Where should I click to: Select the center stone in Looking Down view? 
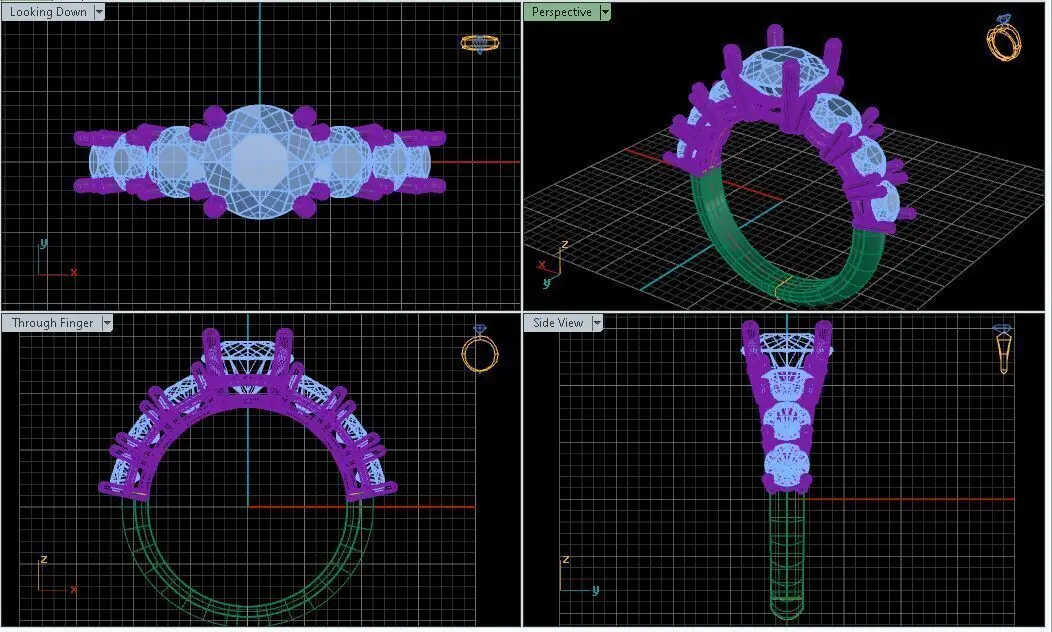point(260,162)
